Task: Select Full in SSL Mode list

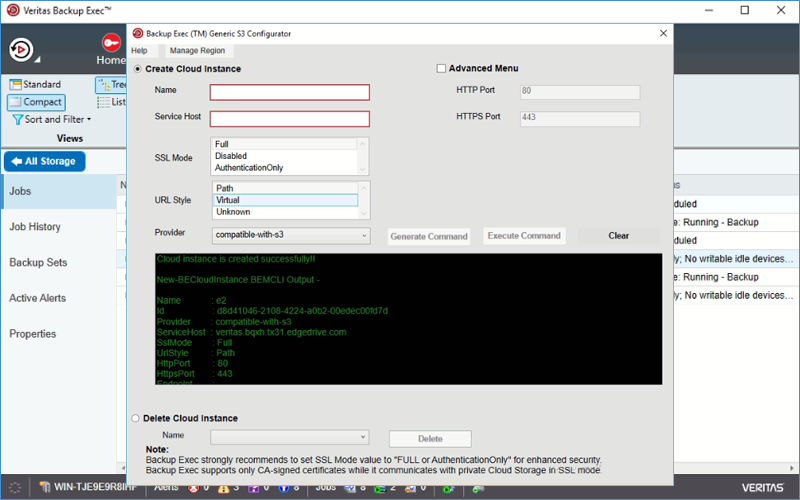Action: point(285,144)
